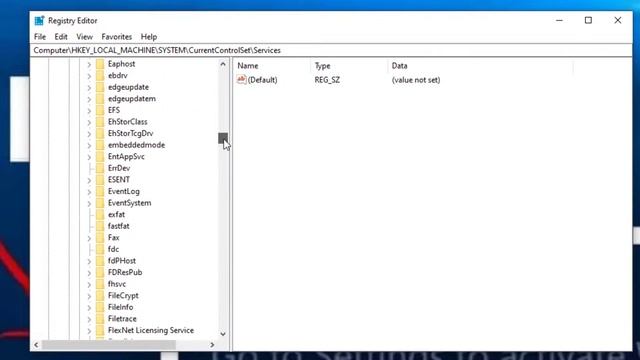Select the exfat folder icon
This screenshot has width=640, height=360.
tap(100, 215)
